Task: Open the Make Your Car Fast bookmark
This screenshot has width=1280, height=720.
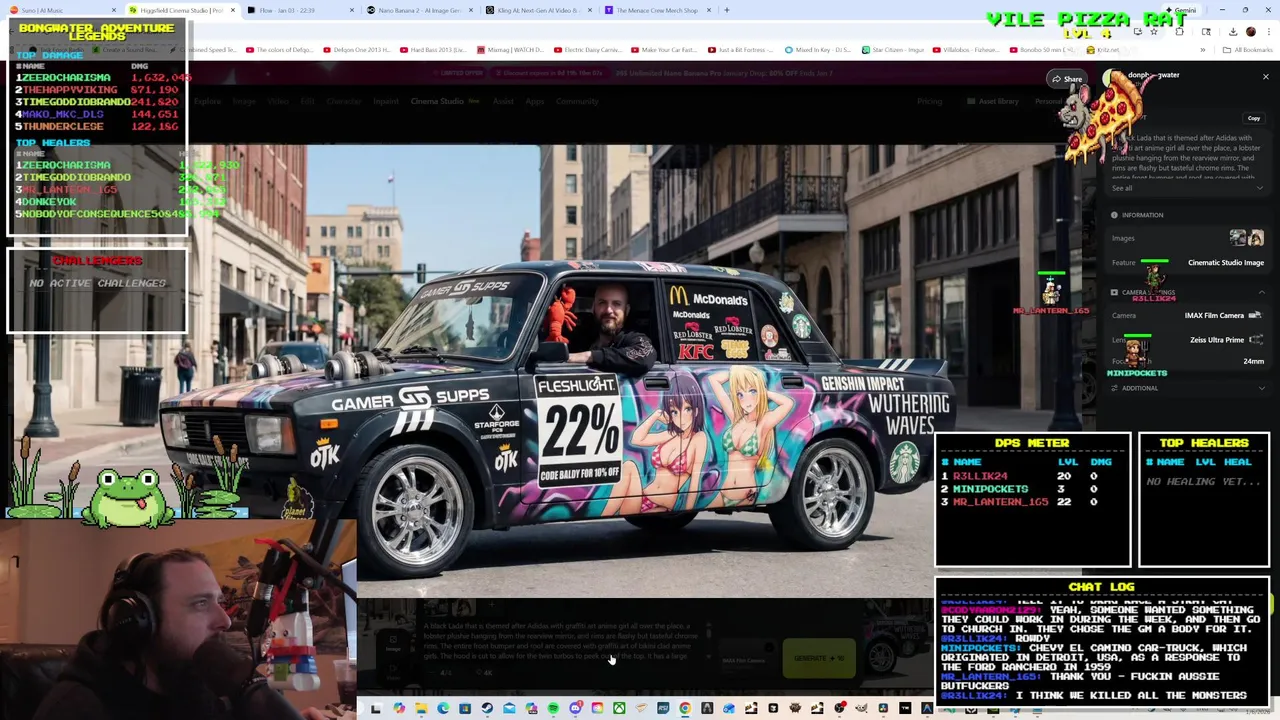Action: 663,49
